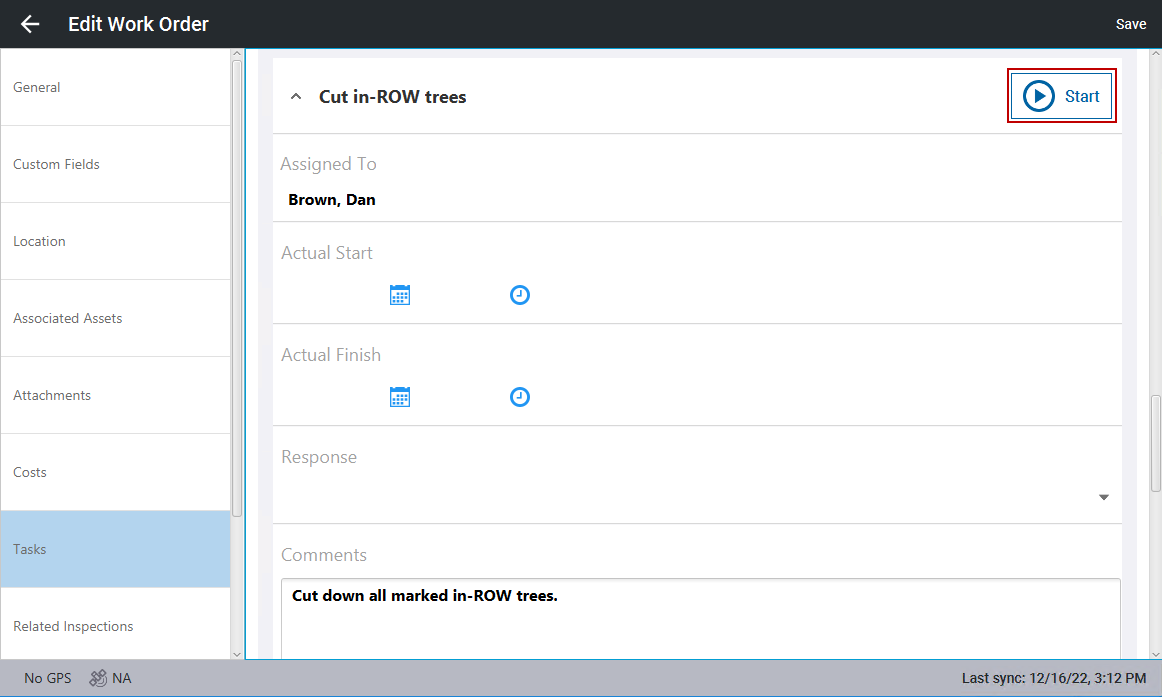This screenshot has width=1162, height=697.
Task: Start the Cut in-ROW trees task
Action: [1061, 96]
